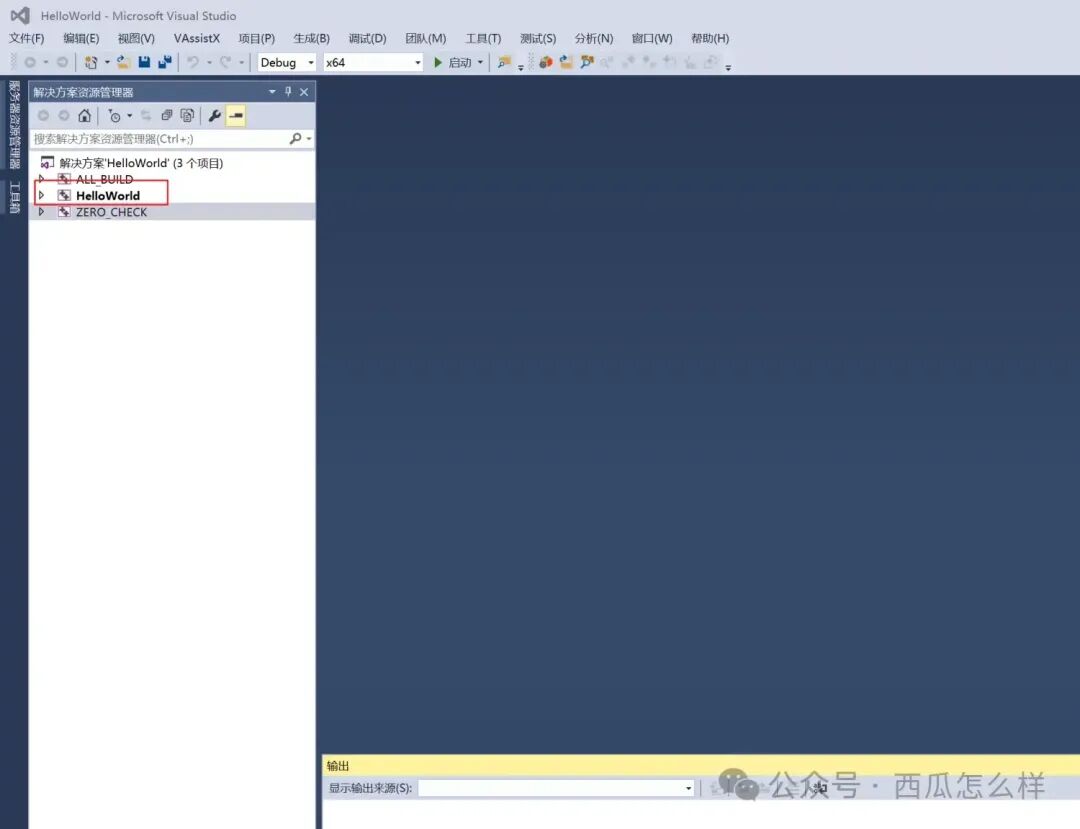Open the 显示输出来源 combo box

(555, 787)
